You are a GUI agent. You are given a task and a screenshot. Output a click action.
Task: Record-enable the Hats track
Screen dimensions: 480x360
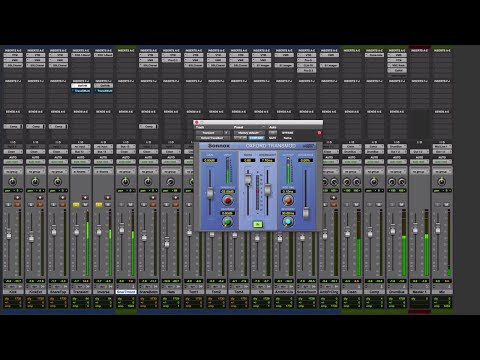(x=175, y=198)
